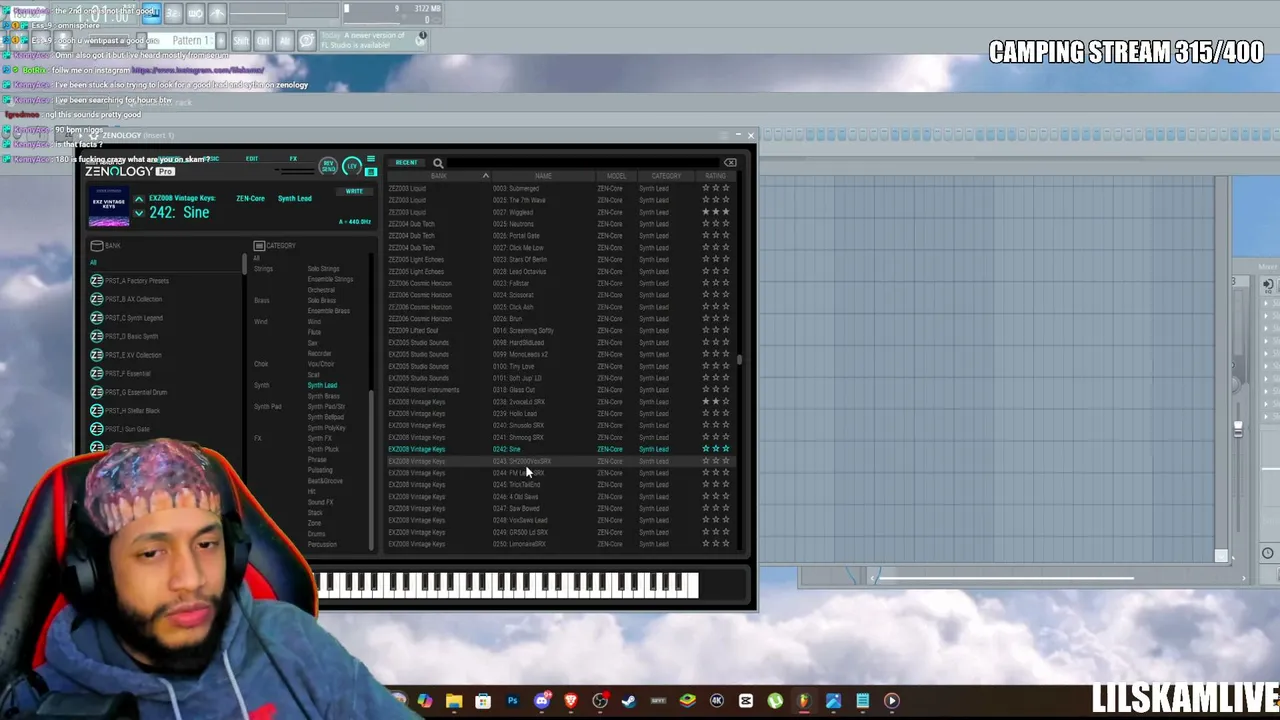This screenshot has height=720, width=1280.
Task: Open Microsoft Copilot from the taskbar
Action: [x=425, y=701]
